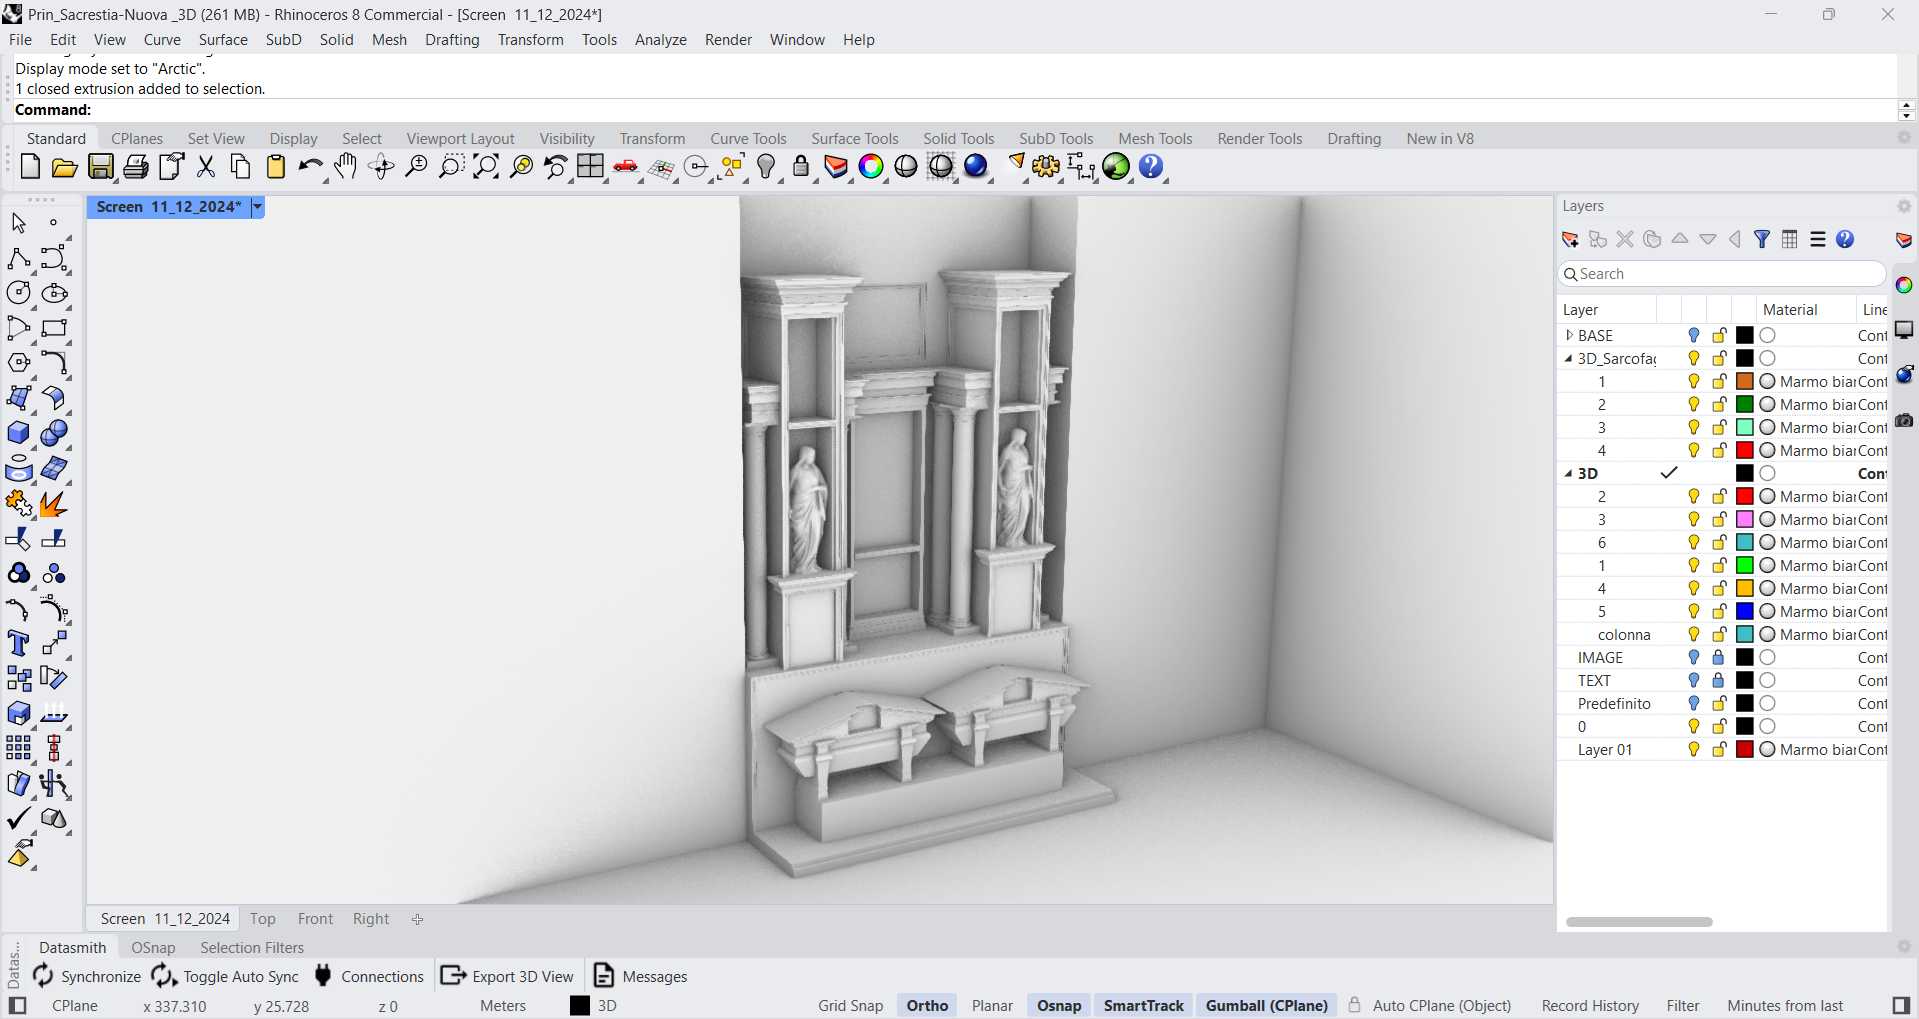
Task: Launch Grasshopper from the Standard toolbar
Action: pos(1116,167)
